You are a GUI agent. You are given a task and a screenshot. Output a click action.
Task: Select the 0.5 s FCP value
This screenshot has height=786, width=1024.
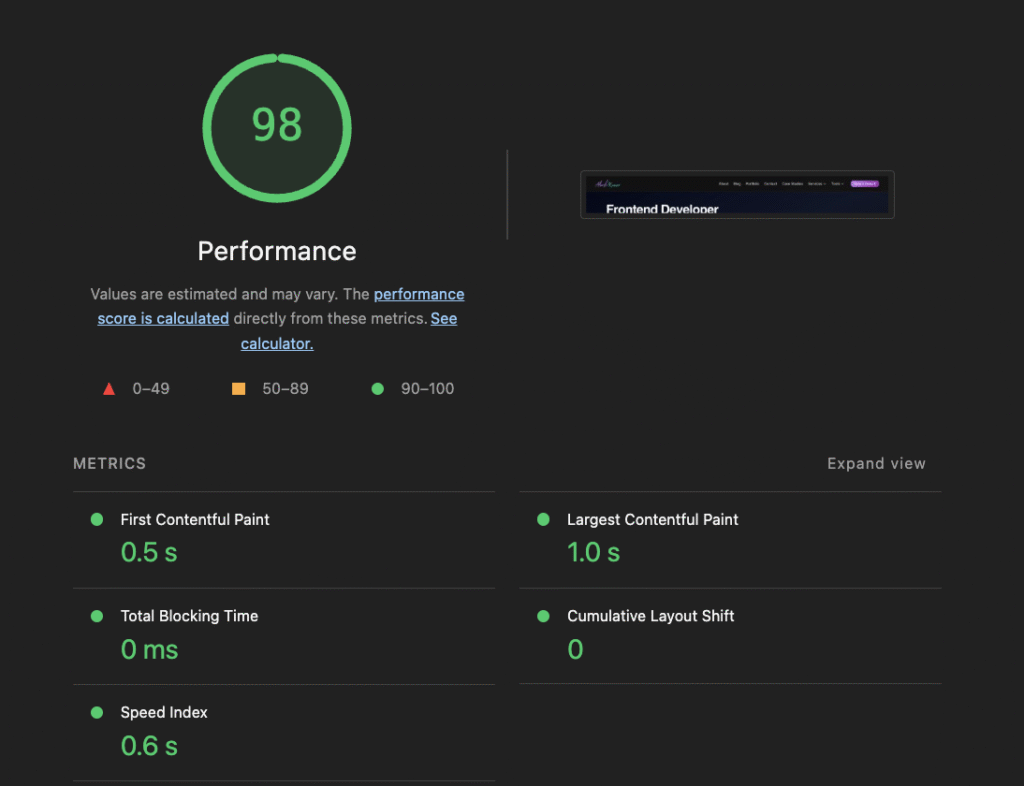148,551
